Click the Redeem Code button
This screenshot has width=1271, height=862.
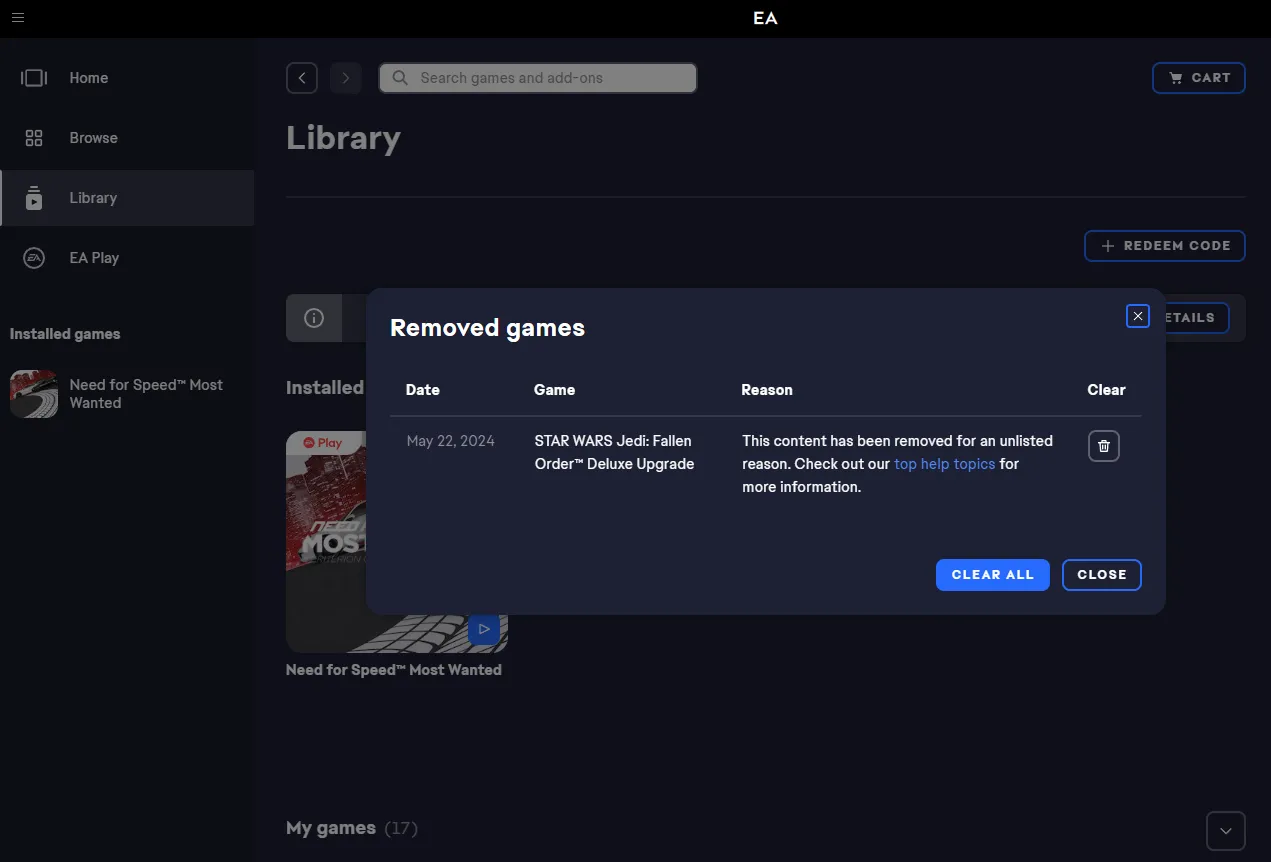(x=1165, y=246)
